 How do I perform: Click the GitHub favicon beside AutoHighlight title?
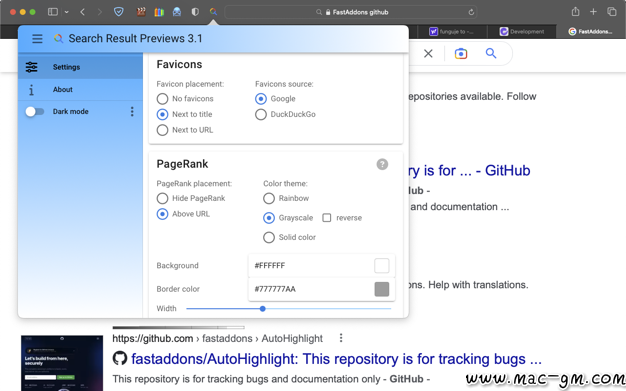pos(120,358)
